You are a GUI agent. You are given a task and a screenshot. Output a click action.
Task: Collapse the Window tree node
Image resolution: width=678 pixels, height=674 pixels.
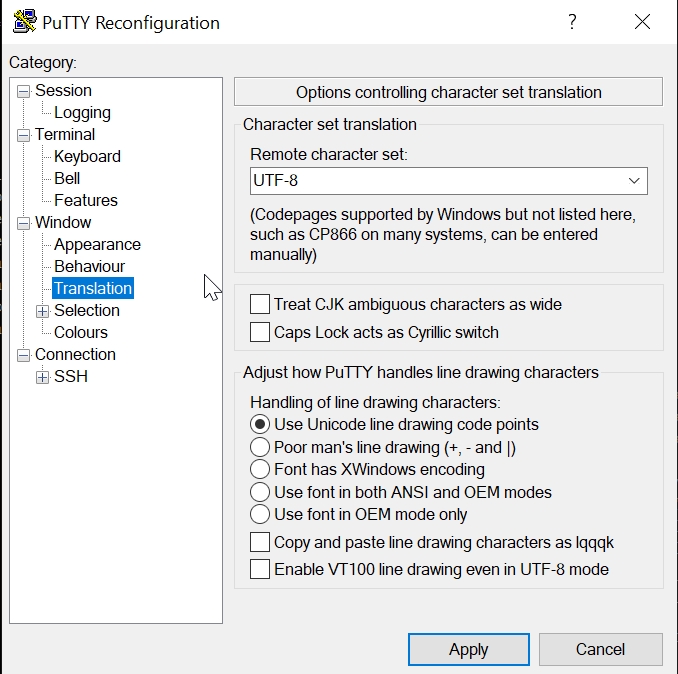point(23,223)
